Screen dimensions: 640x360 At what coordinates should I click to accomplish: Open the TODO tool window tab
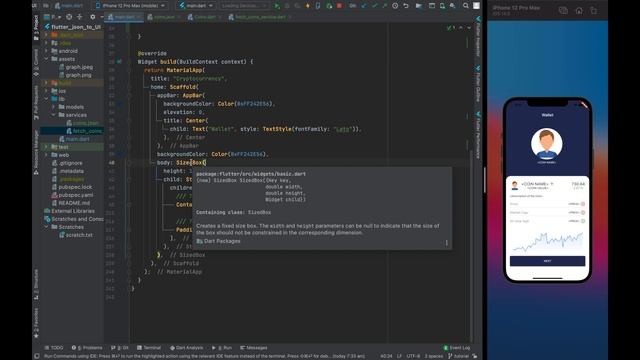(54, 348)
